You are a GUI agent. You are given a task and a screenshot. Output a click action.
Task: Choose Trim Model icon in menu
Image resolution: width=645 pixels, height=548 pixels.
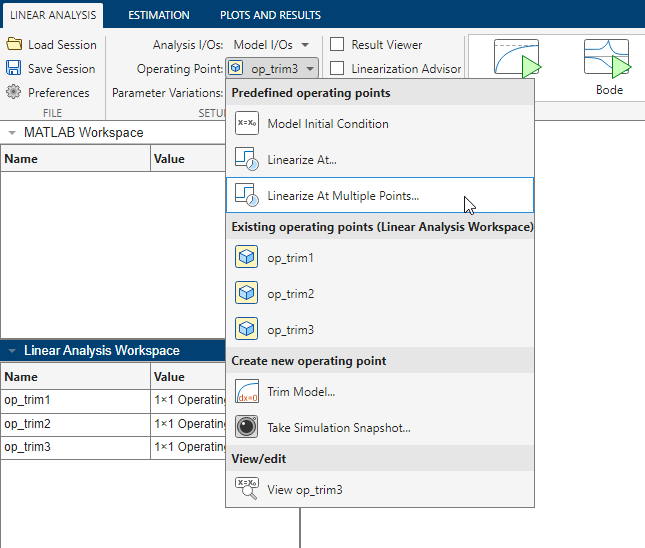(x=246, y=392)
